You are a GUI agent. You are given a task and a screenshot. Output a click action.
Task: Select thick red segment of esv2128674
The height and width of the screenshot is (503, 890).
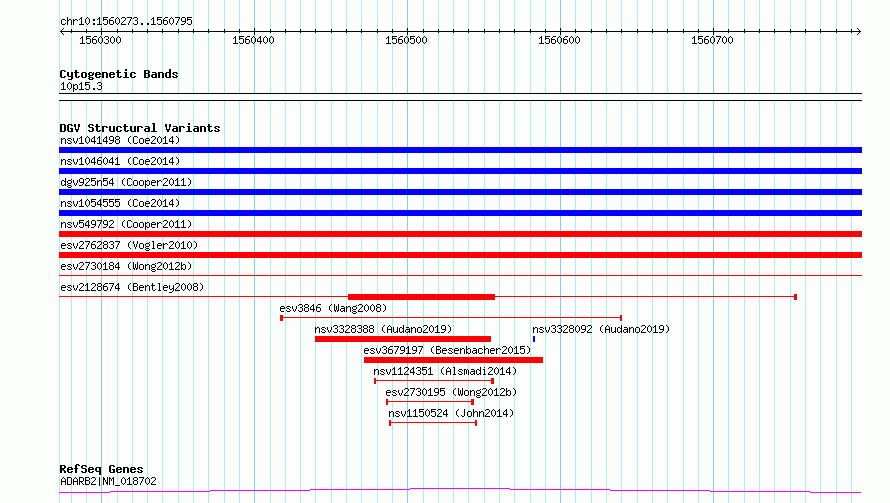tap(421, 297)
